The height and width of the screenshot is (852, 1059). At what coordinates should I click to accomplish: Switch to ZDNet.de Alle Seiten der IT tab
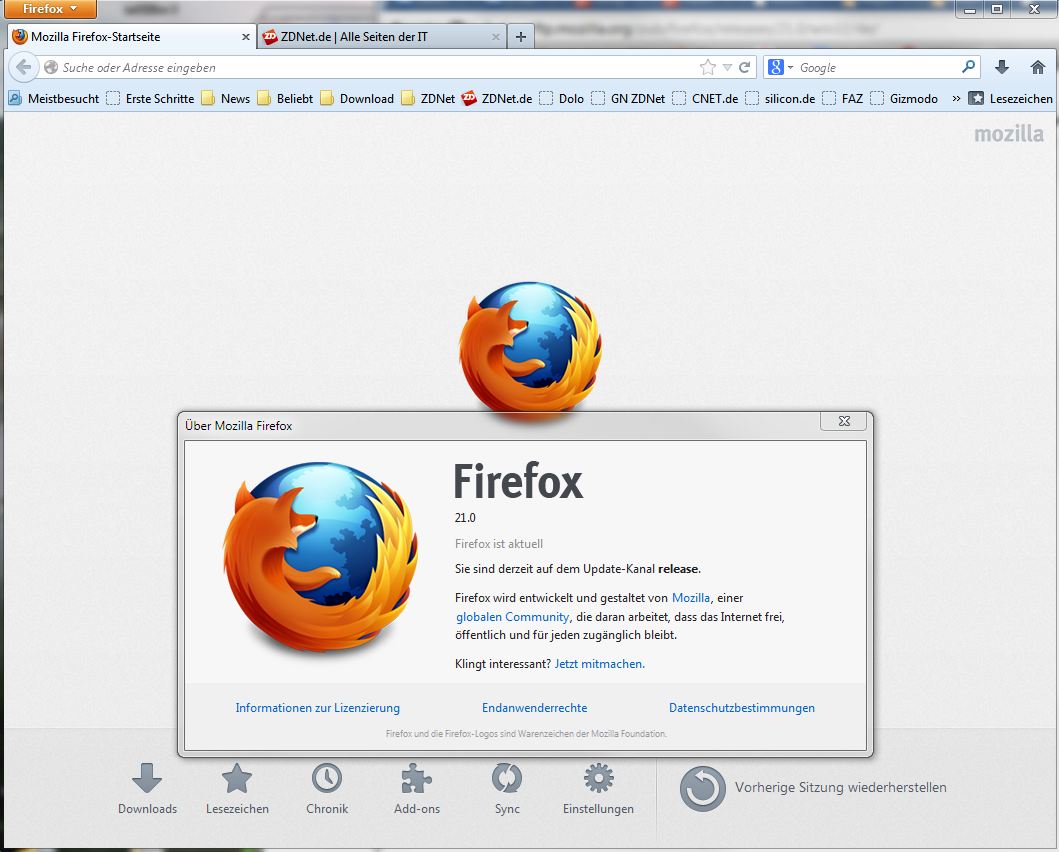pyautogui.click(x=382, y=37)
